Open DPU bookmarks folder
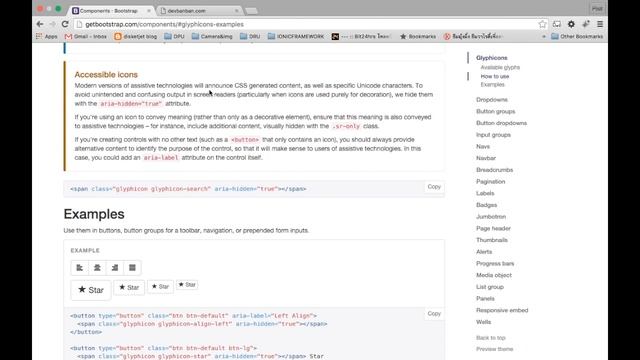640x360 pixels. click(x=174, y=36)
